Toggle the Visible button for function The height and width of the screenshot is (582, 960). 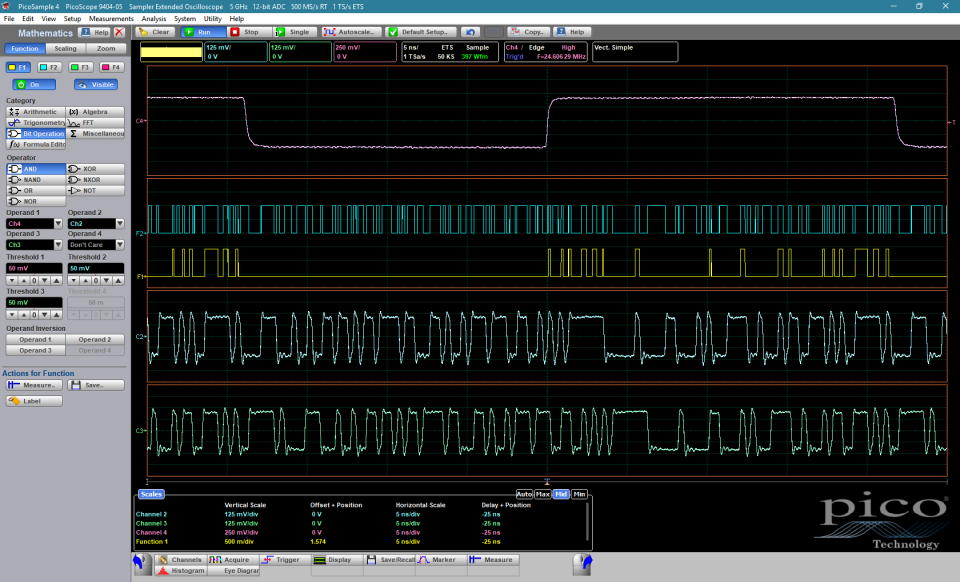[x=96, y=85]
